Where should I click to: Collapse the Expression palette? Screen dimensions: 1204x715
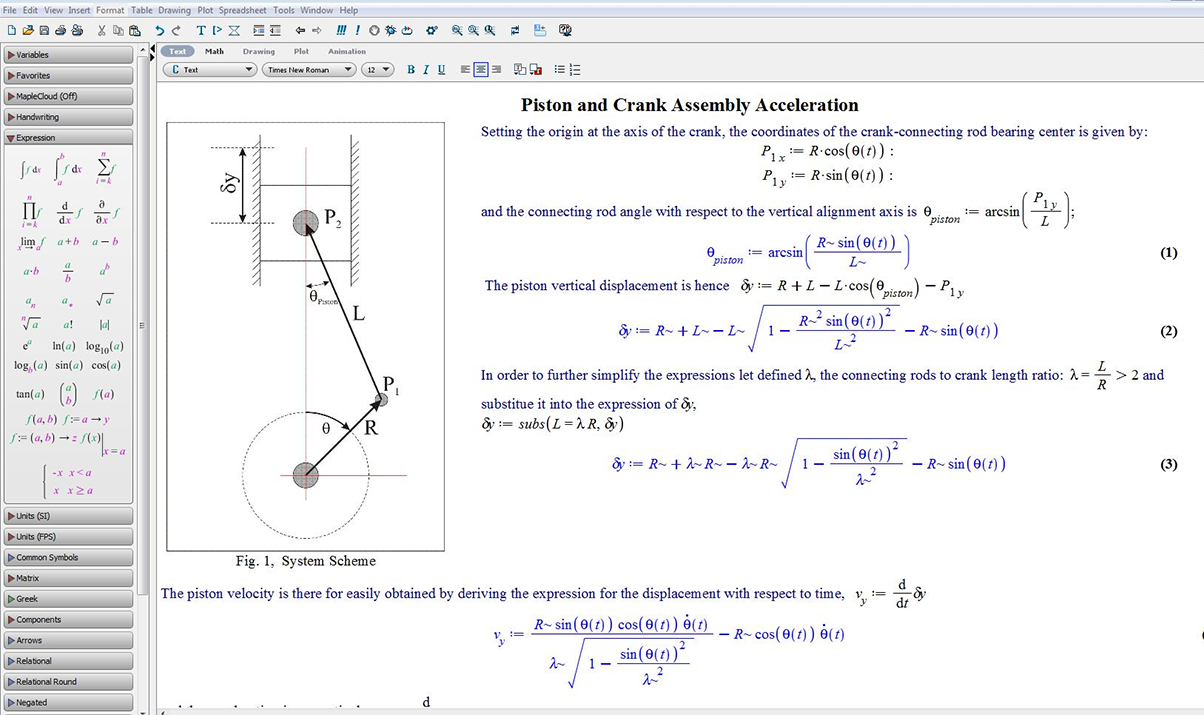[x=68, y=138]
